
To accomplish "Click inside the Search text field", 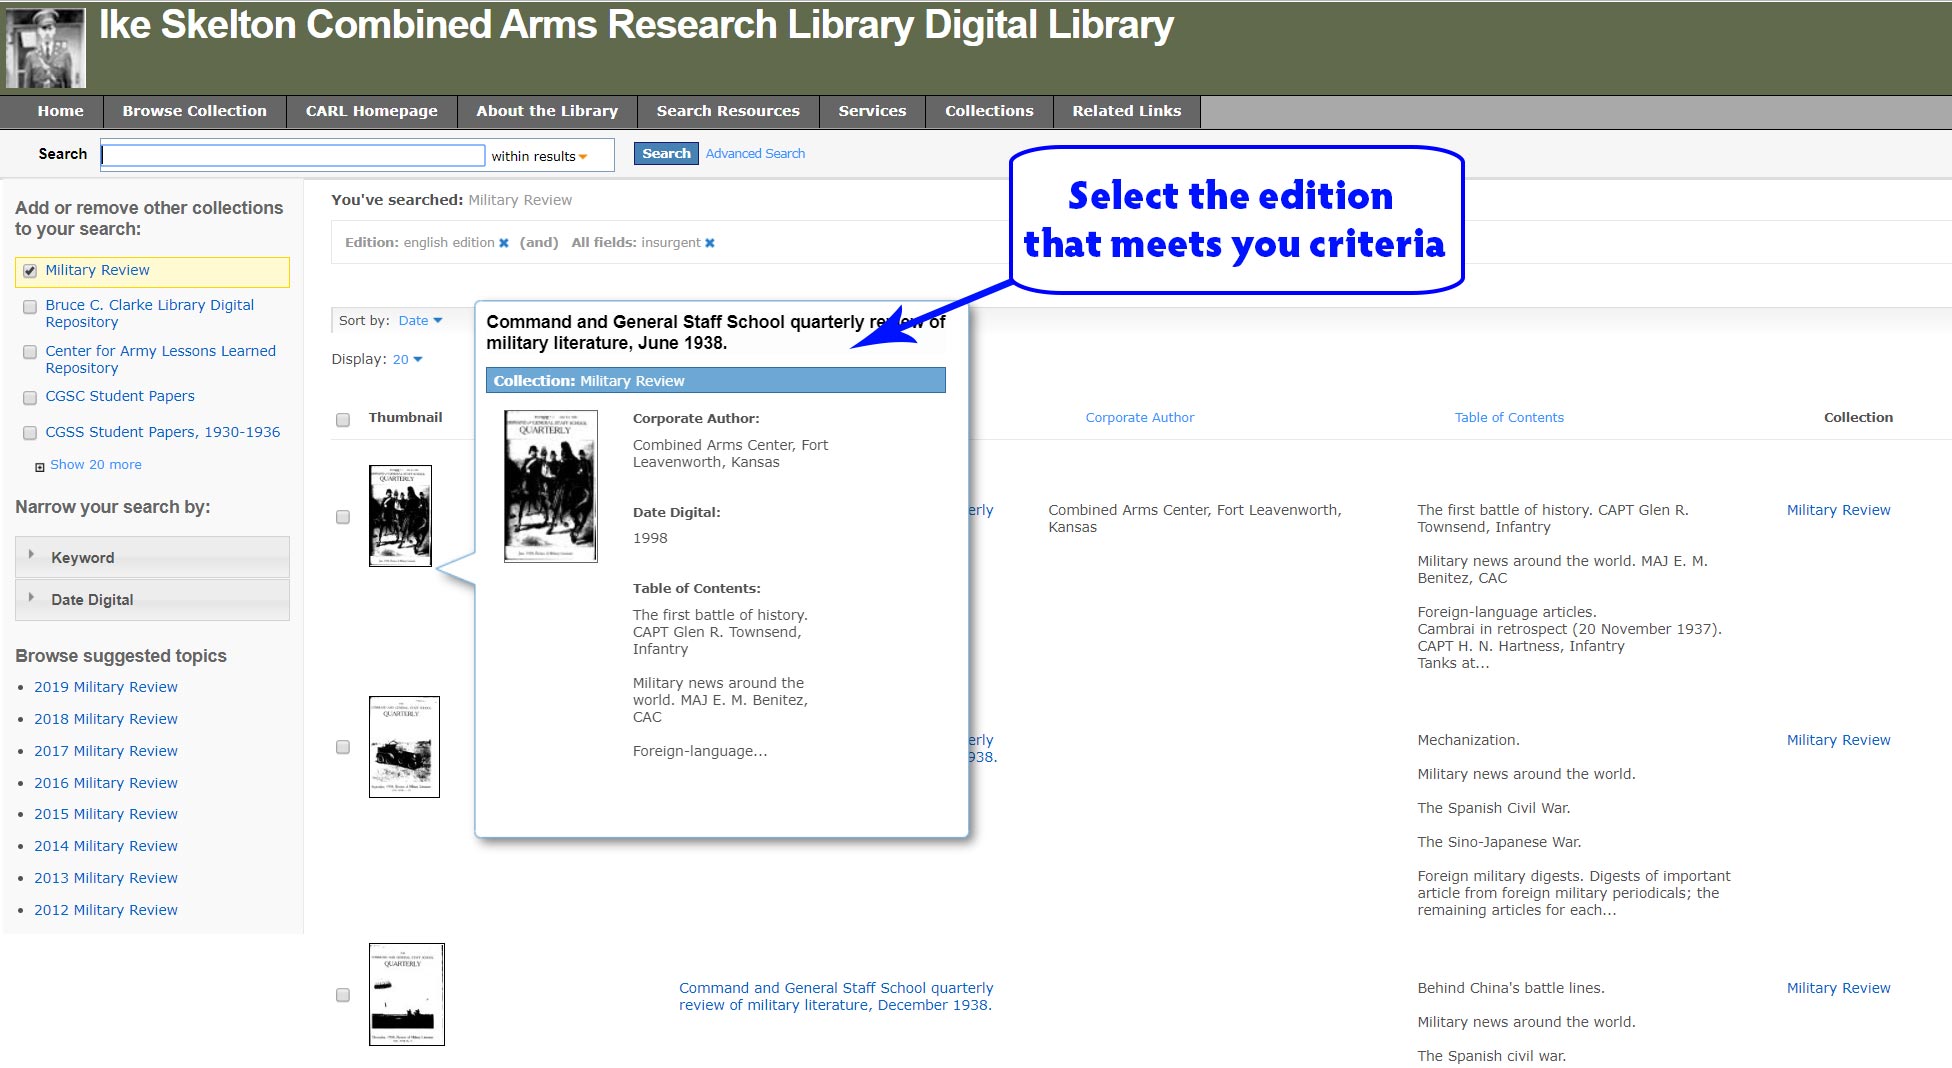I will tap(293, 155).
